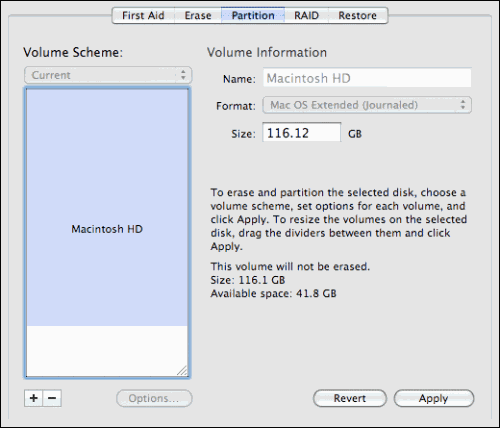Remove partition with the minus button

tap(52, 398)
